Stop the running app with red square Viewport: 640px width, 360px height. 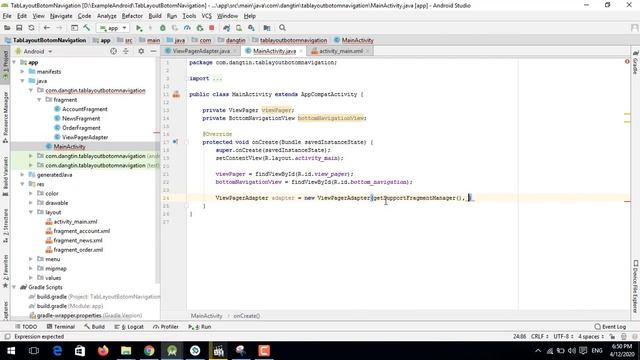(211, 28)
